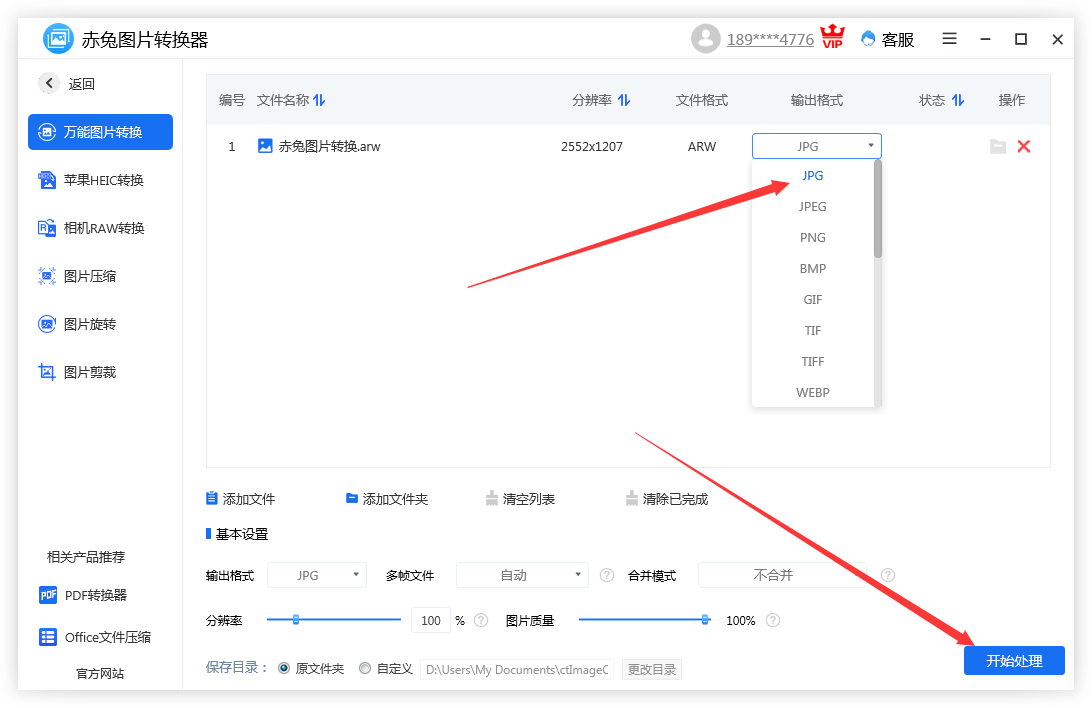Click the VIP crown badge
Viewport: 1092px width, 708px height.
(832, 37)
